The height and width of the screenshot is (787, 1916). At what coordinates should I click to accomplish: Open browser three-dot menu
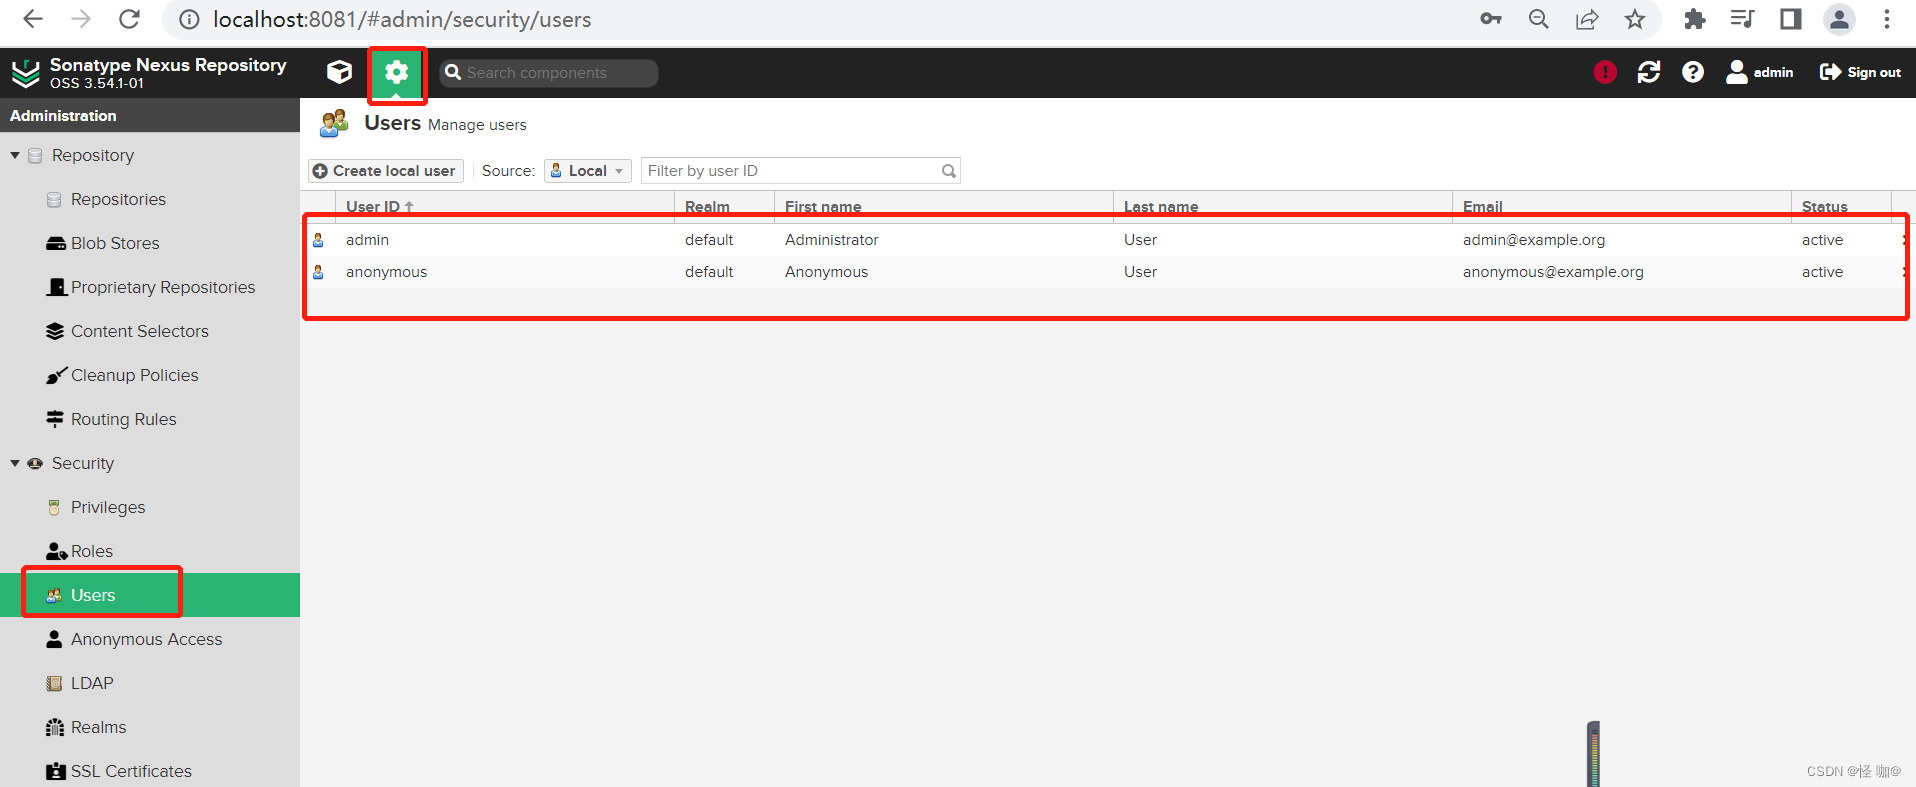pos(1887,19)
